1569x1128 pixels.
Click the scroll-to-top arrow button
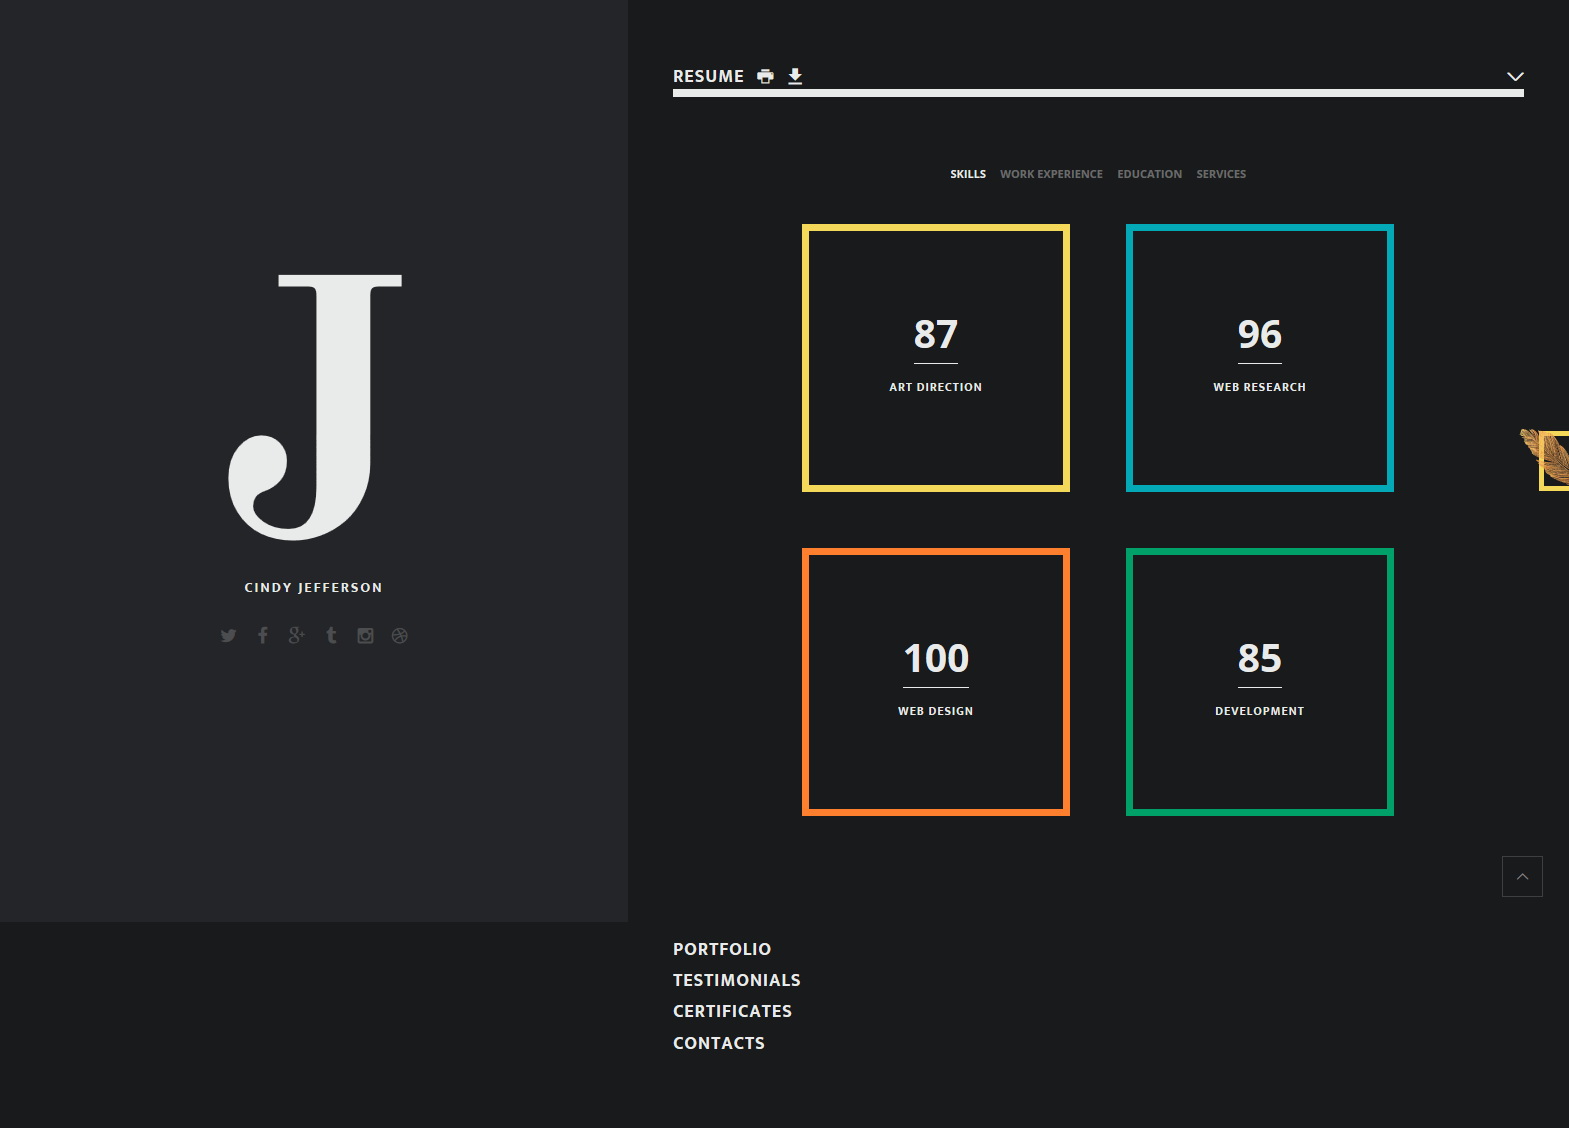tap(1522, 876)
